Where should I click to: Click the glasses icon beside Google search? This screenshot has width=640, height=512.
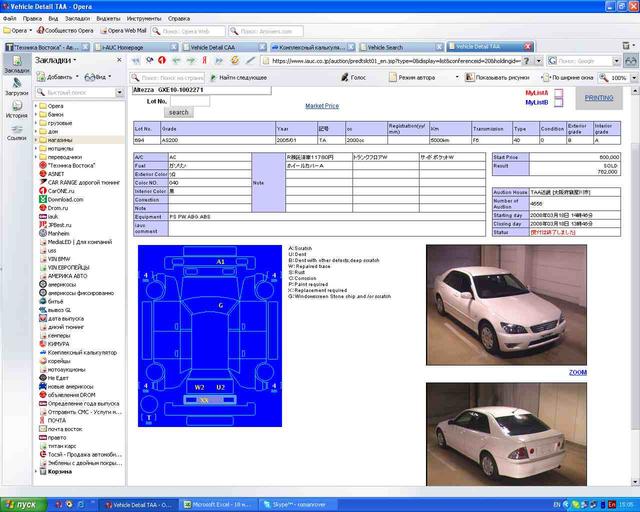coord(631,61)
